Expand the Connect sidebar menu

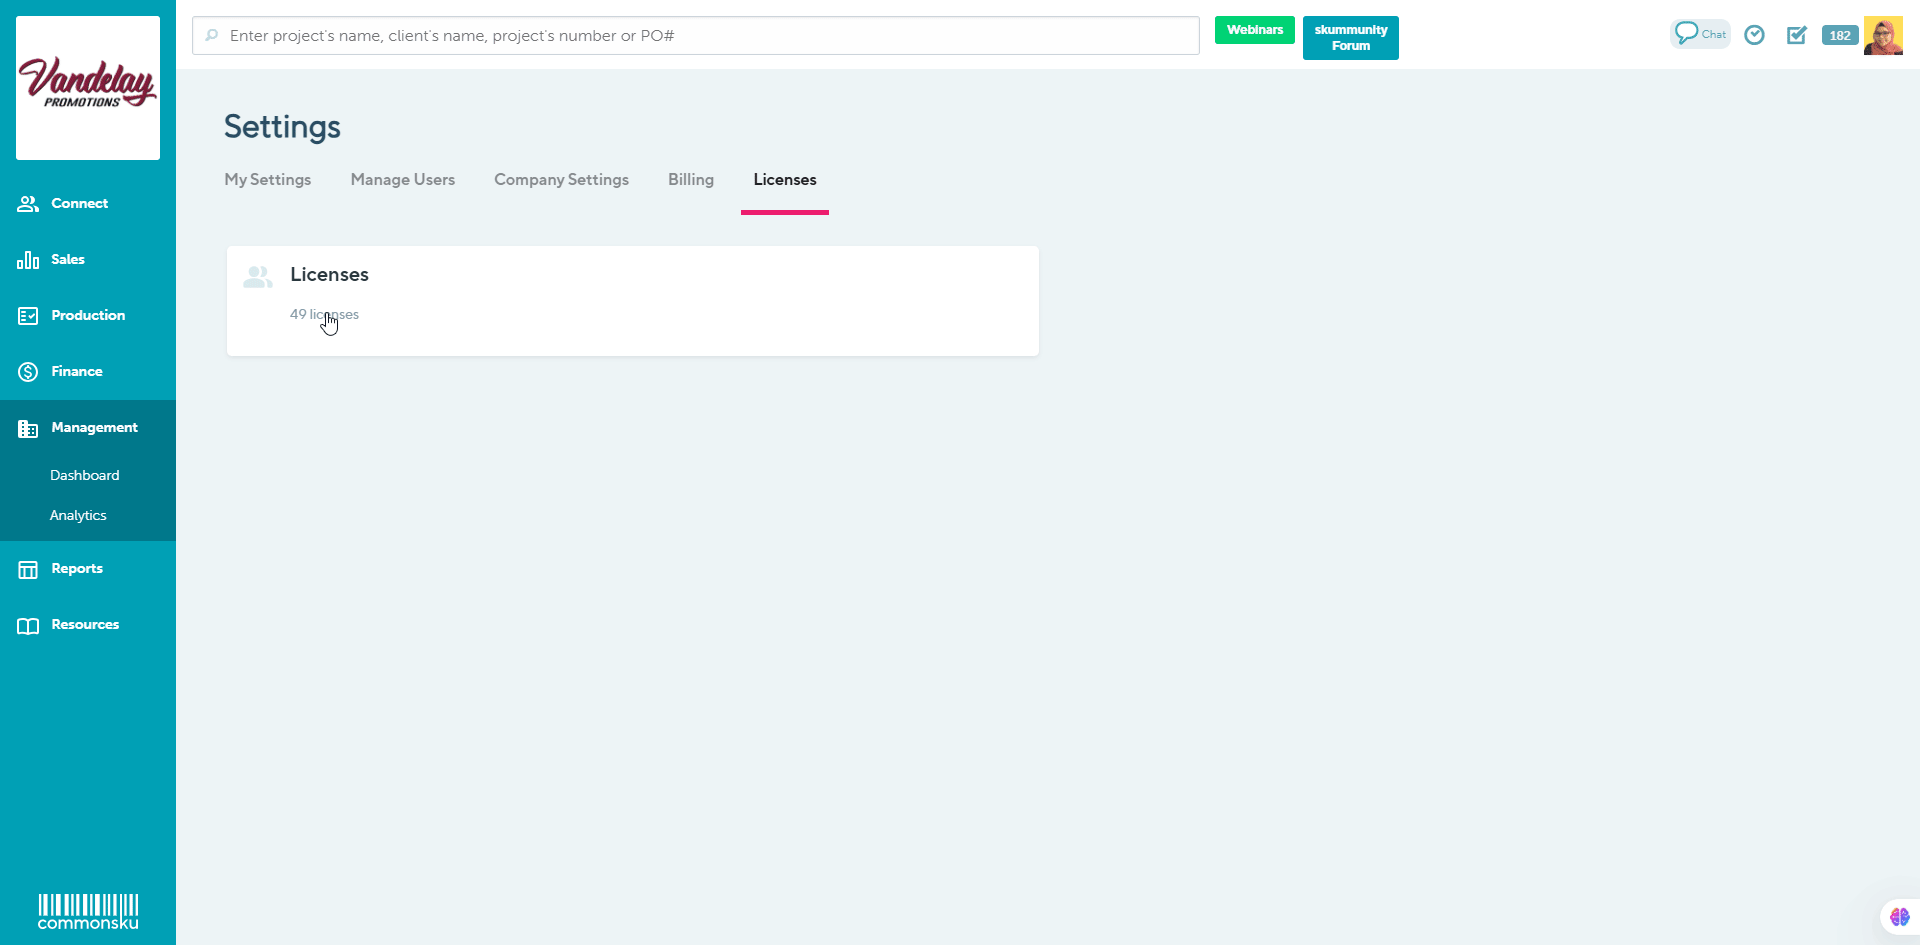tap(79, 203)
